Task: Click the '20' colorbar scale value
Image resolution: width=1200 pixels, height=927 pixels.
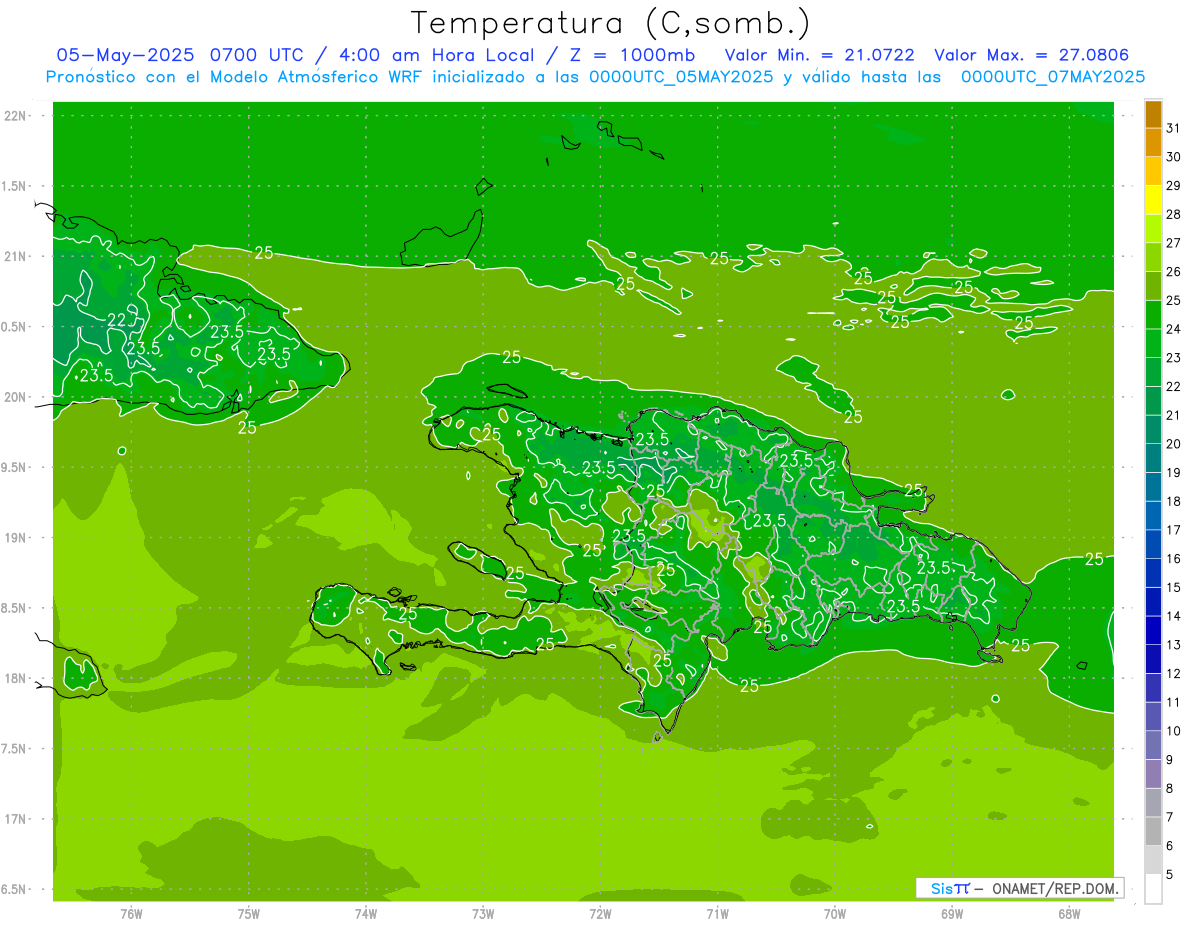Action: click(1174, 444)
